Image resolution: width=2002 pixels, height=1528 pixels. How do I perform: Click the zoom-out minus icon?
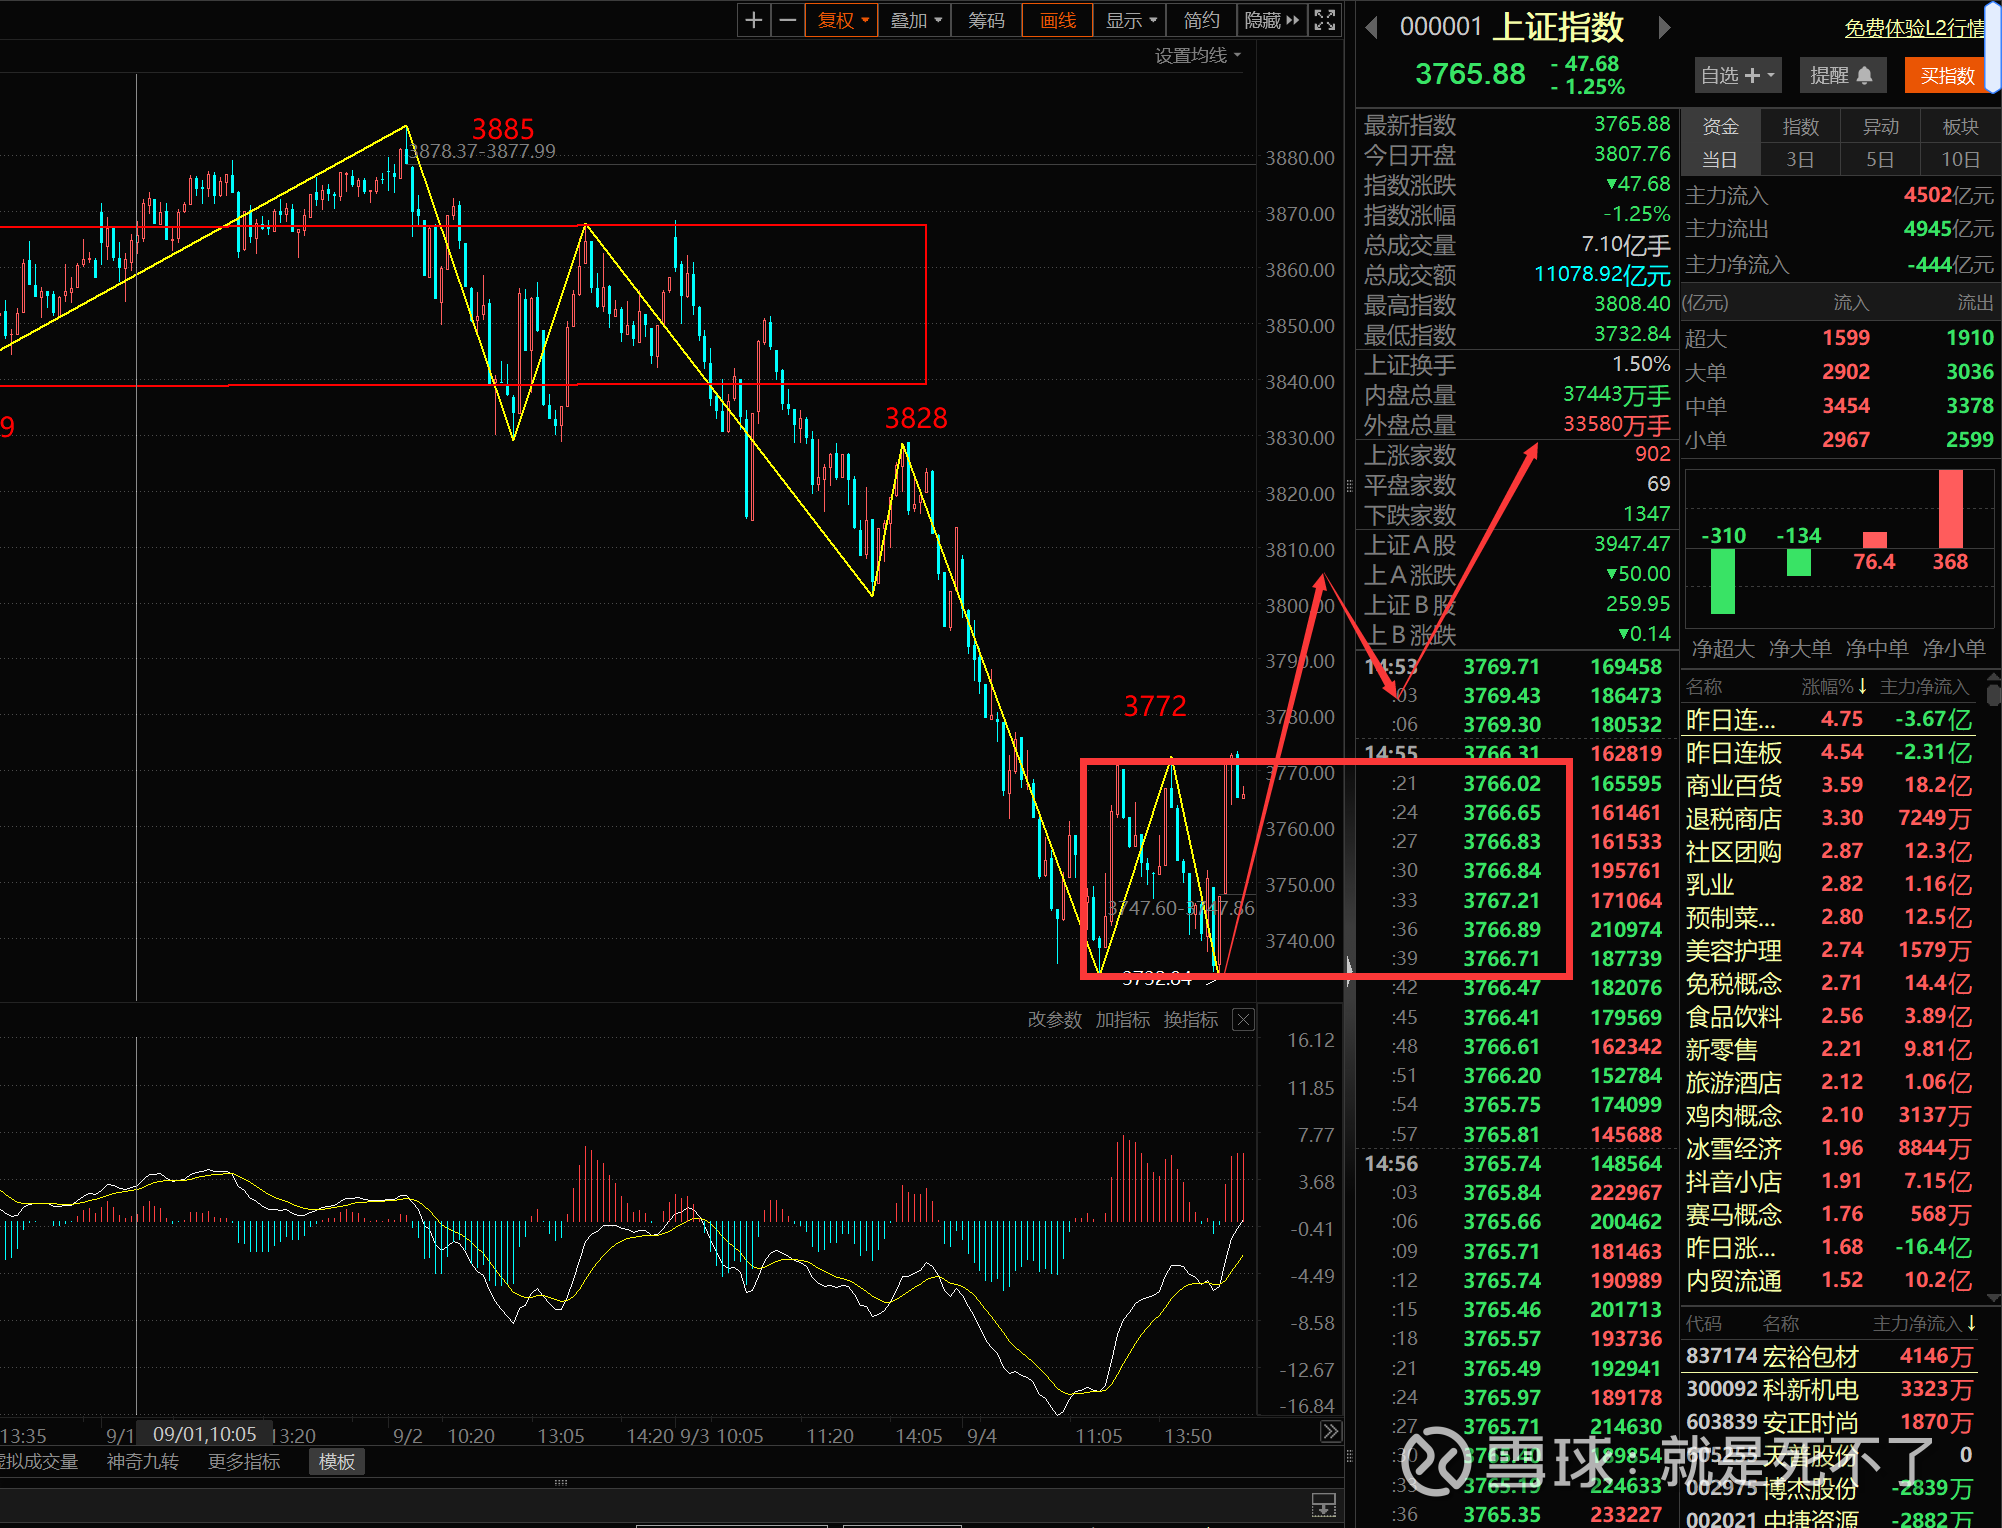(x=788, y=20)
